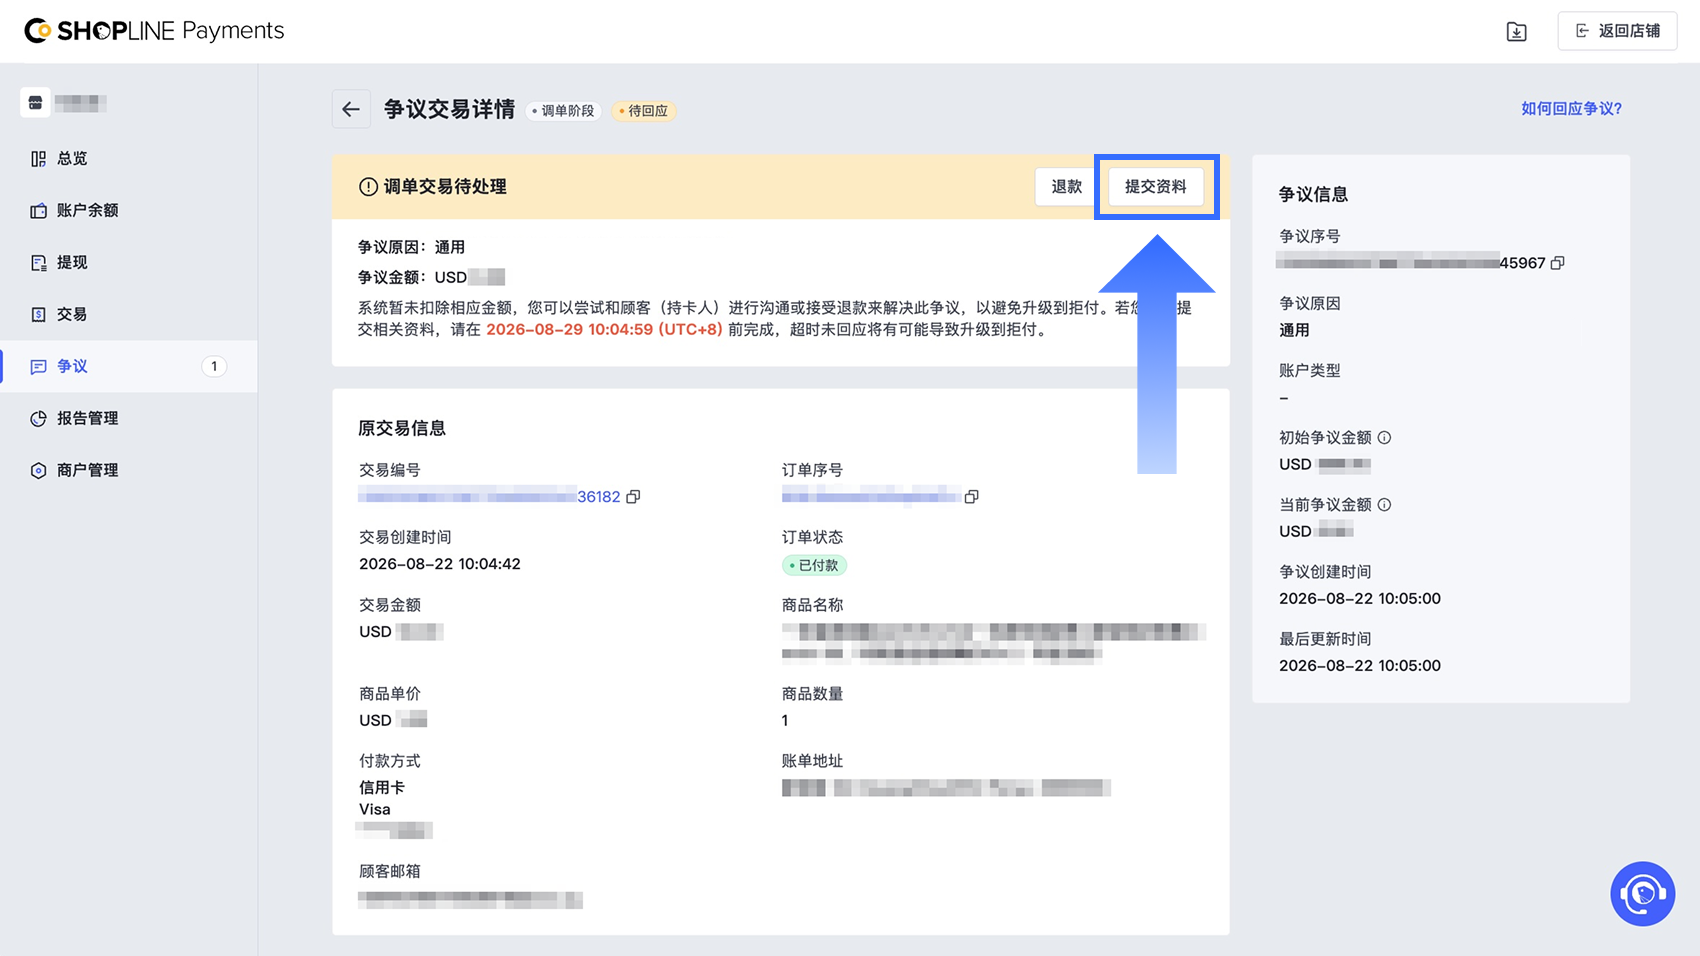Click the 商品数量 field label
The height and width of the screenshot is (956, 1700).
pos(812,694)
